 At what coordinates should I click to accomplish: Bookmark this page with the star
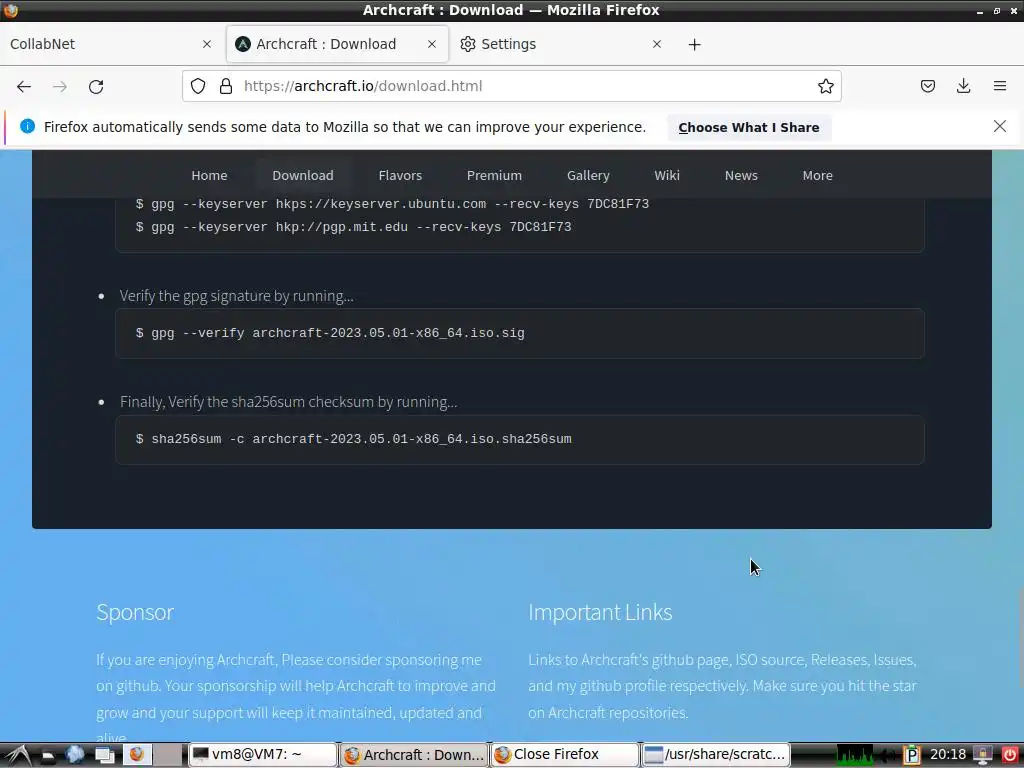point(825,86)
